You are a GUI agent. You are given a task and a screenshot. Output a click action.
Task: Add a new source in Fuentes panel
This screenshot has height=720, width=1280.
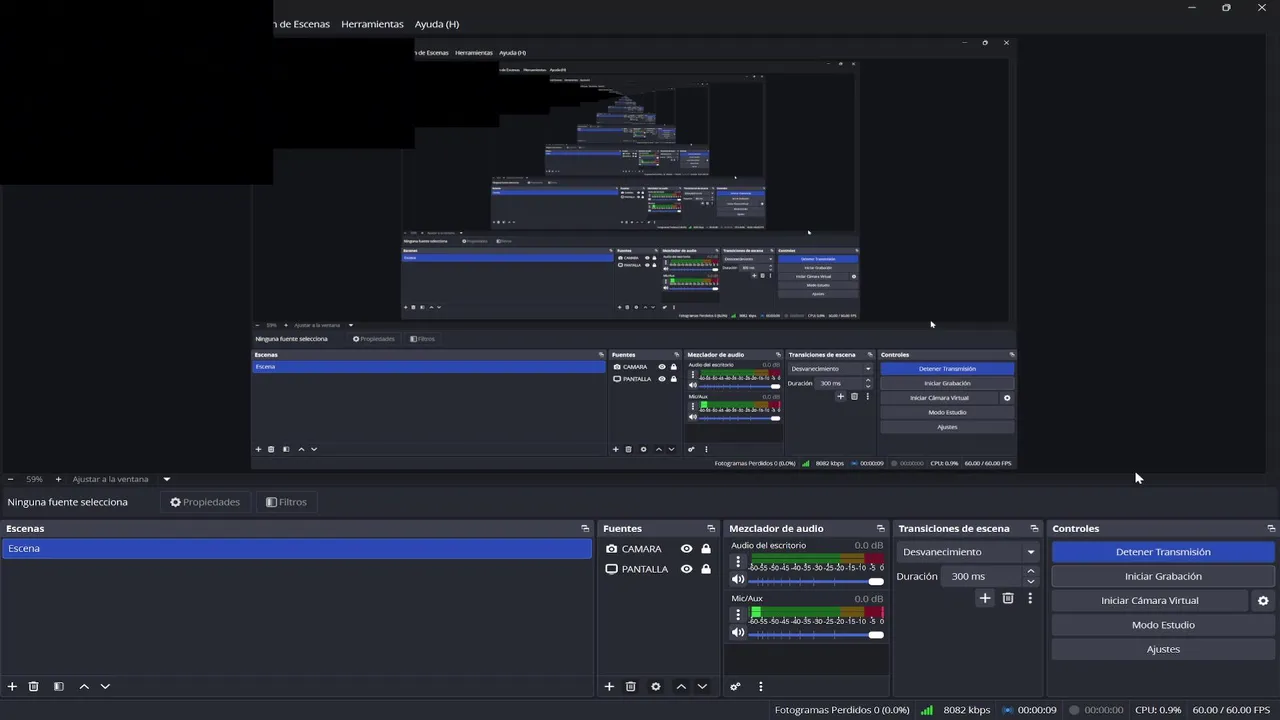[x=609, y=686]
